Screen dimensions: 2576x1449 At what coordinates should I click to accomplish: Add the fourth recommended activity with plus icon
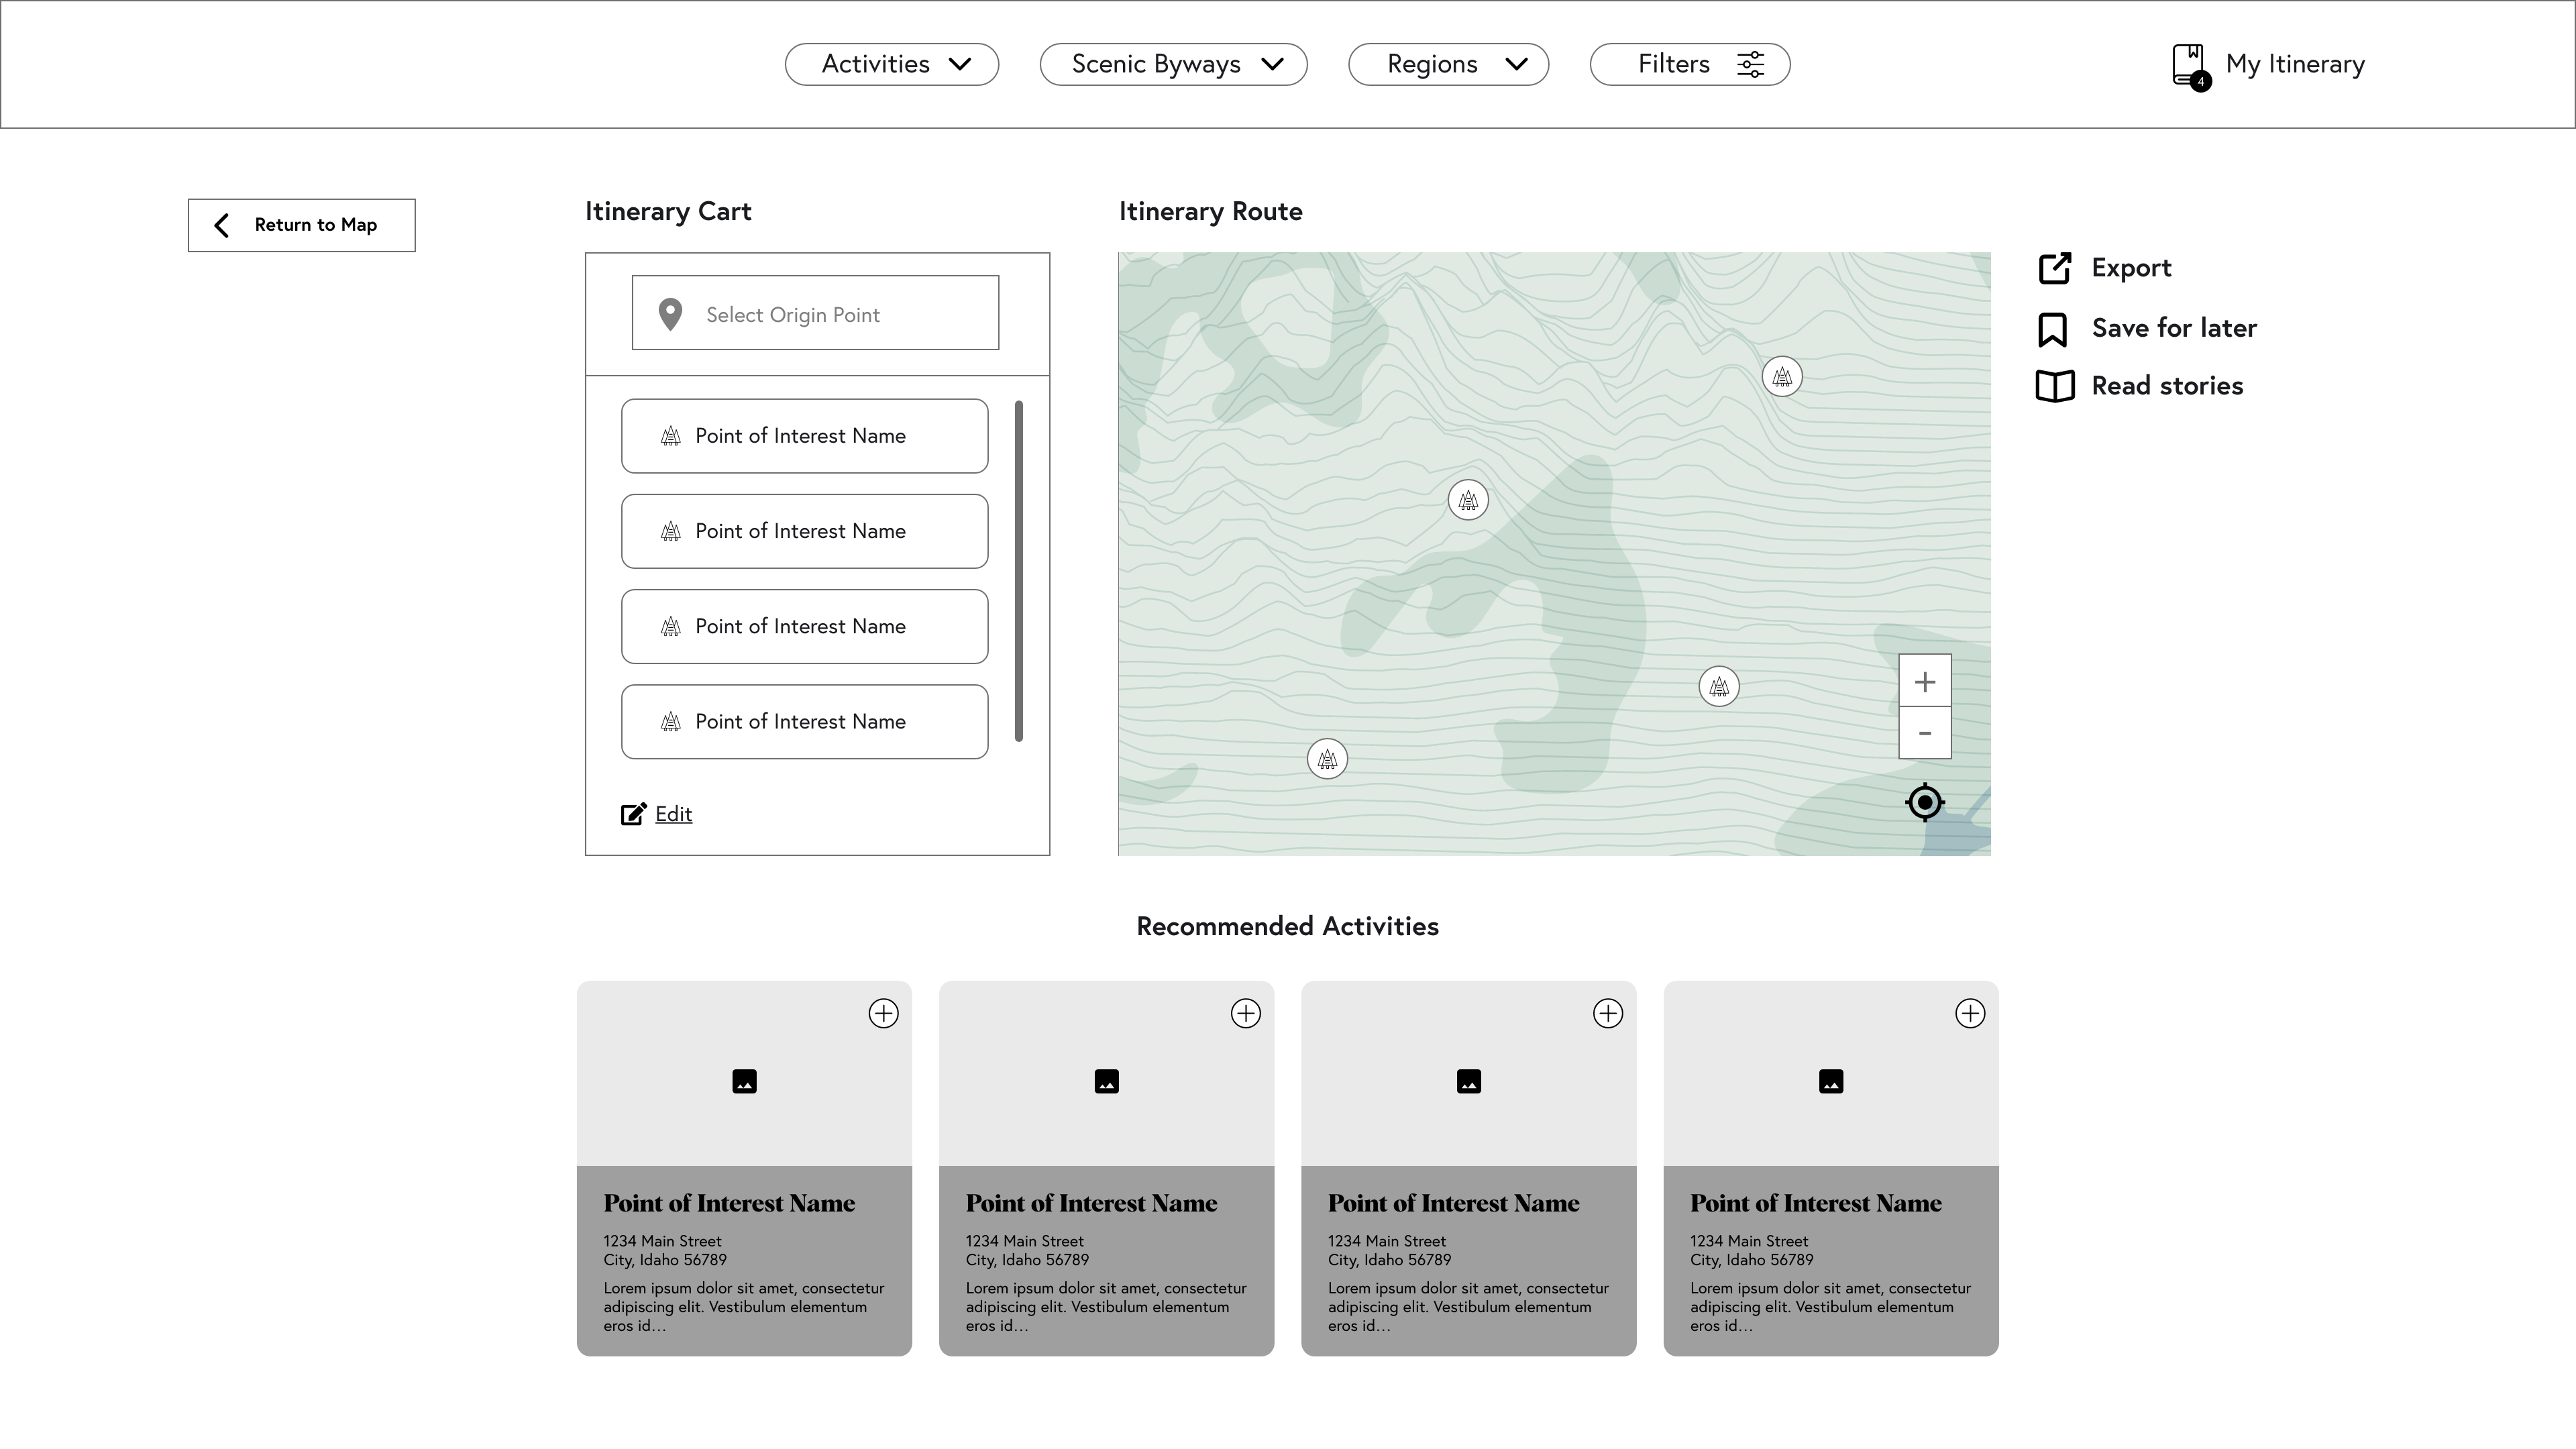coord(1970,1013)
